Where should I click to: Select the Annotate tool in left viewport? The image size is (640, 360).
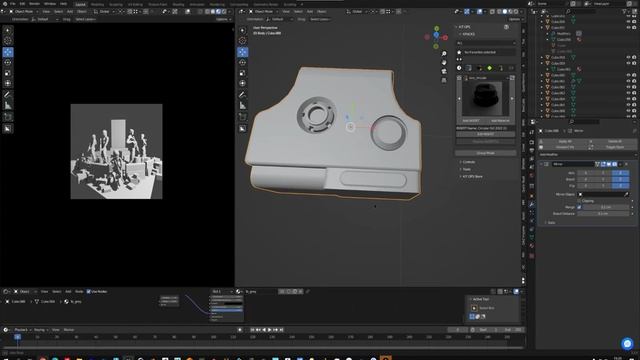tap(8, 95)
